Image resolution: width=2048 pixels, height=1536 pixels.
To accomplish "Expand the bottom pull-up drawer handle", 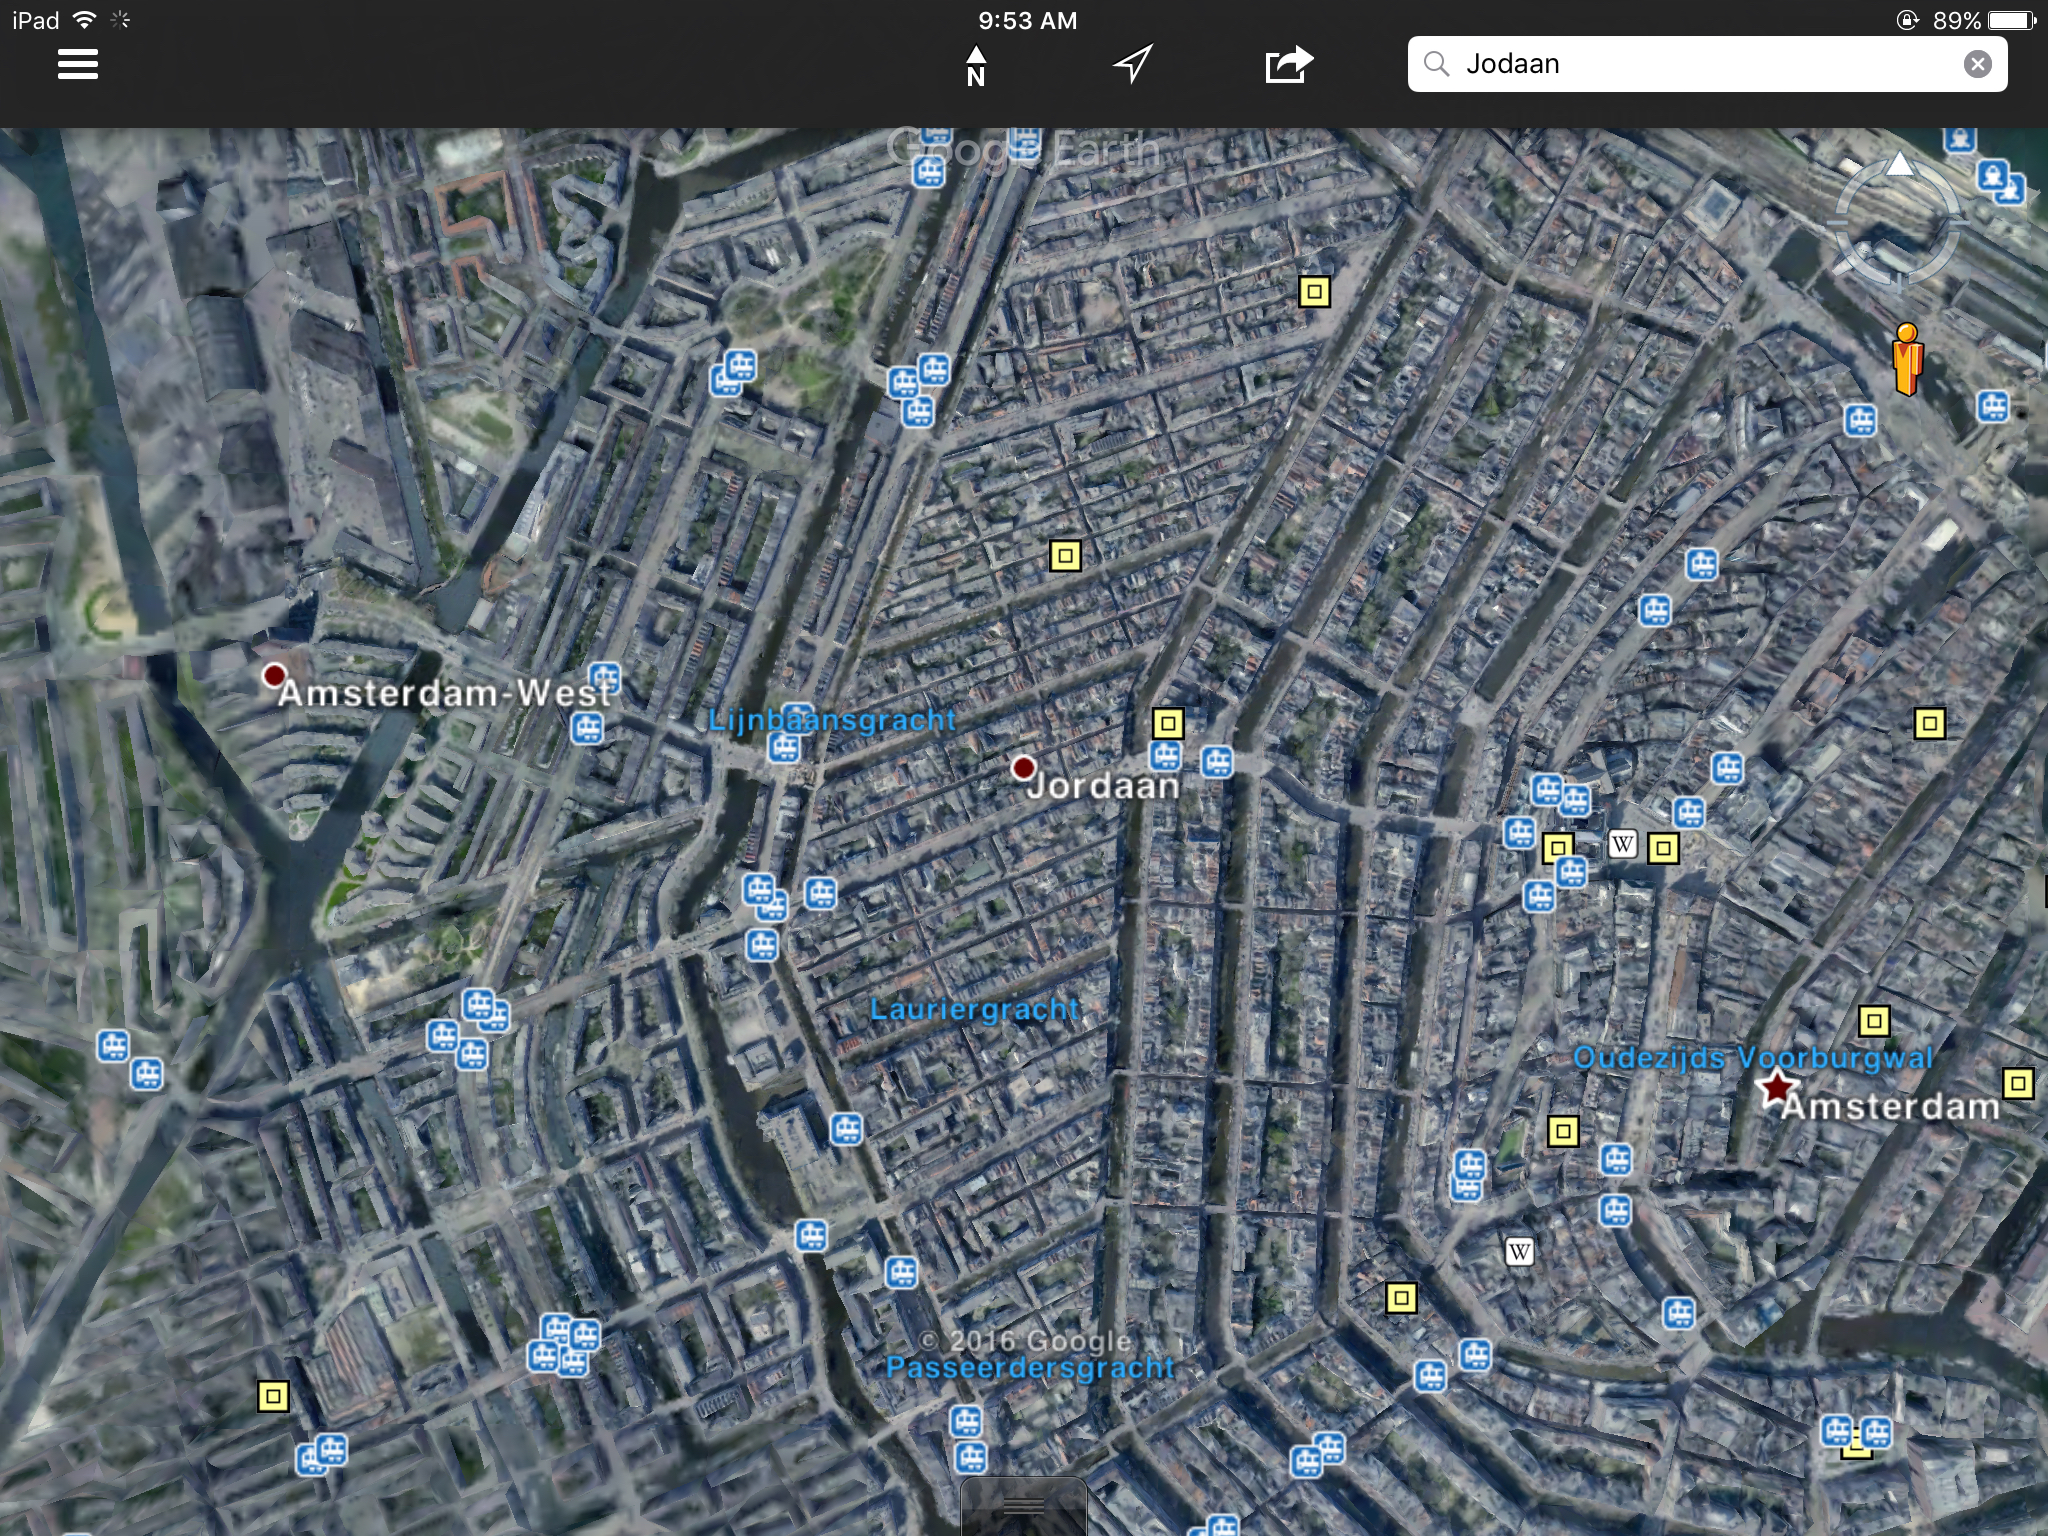I will click(1023, 1507).
